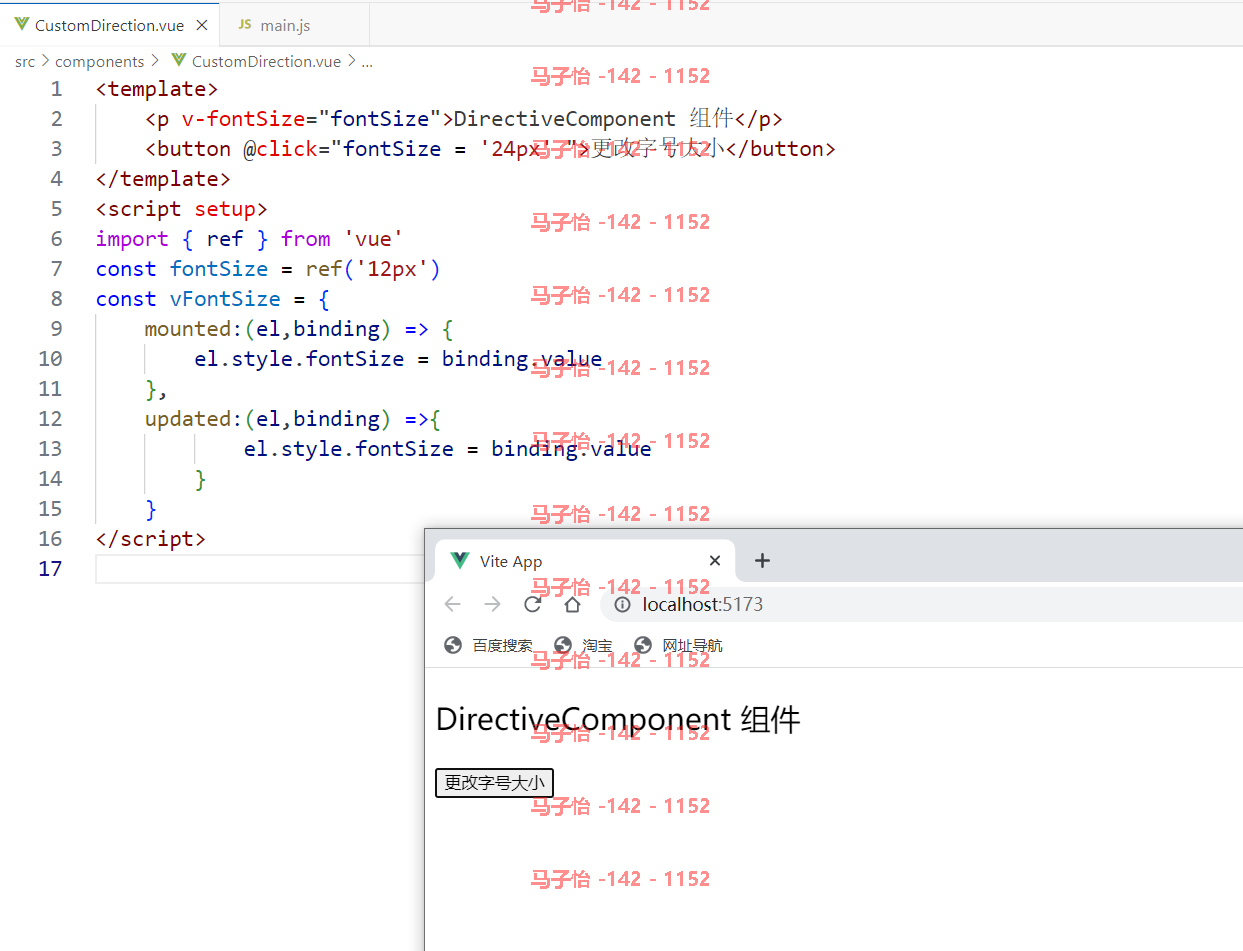Reload the localhost page

click(x=533, y=604)
